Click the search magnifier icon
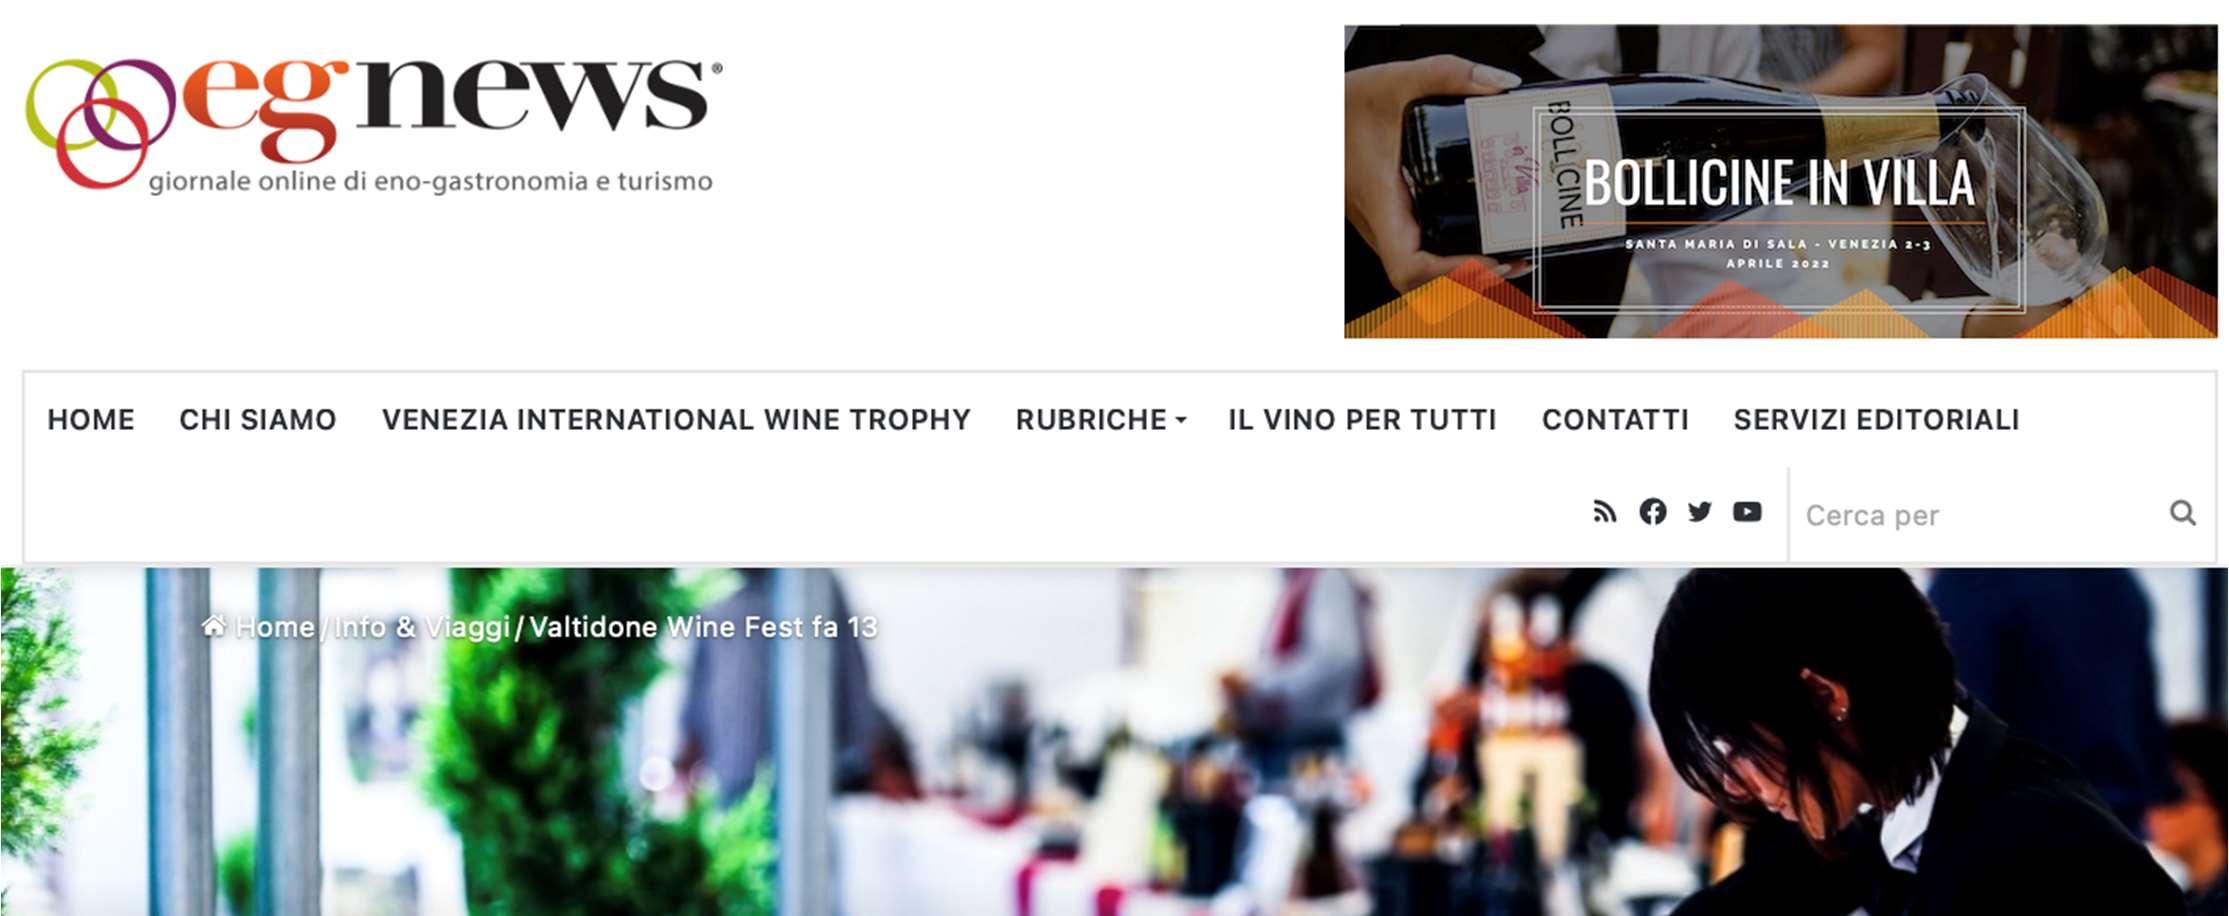The image size is (2229, 916). pyautogui.click(x=2183, y=513)
